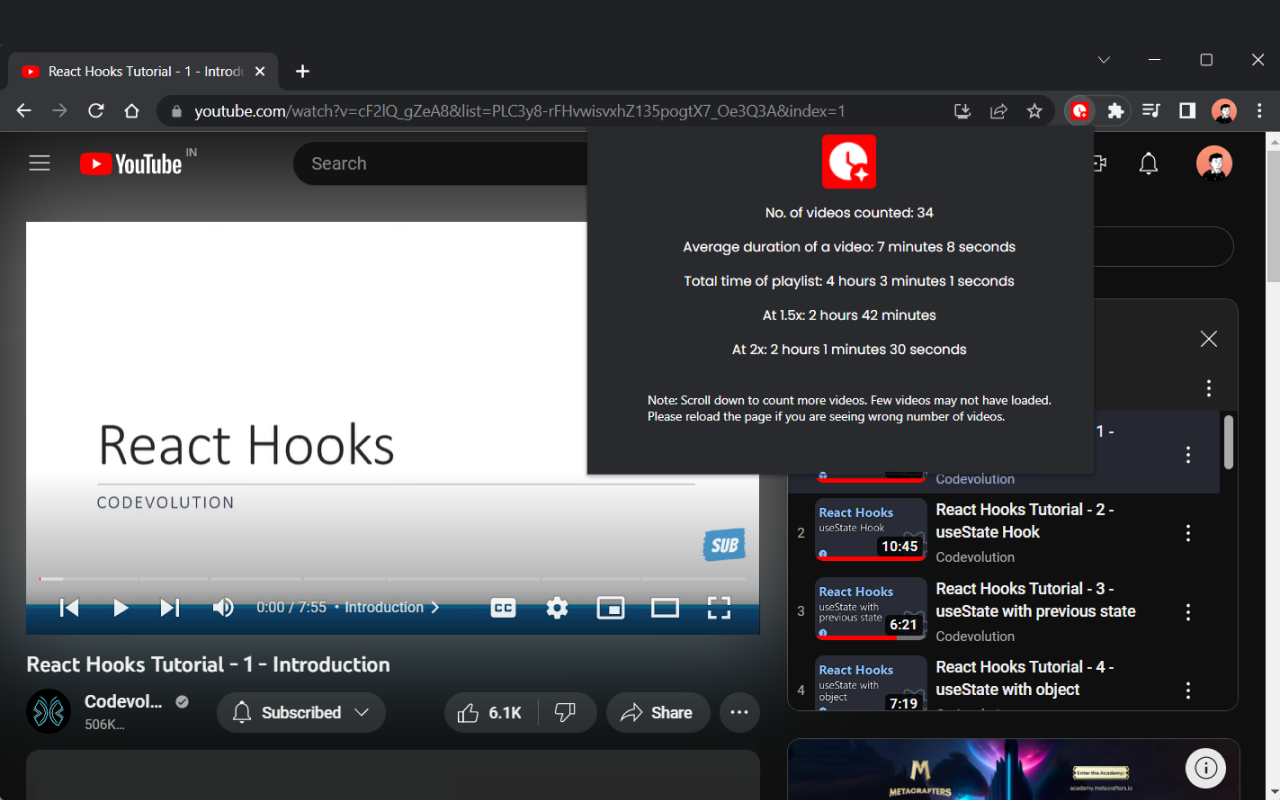Viewport: 1280px width, 800px height.
Task: Open the Codevolution channel avatar
Action: [48, 712]
